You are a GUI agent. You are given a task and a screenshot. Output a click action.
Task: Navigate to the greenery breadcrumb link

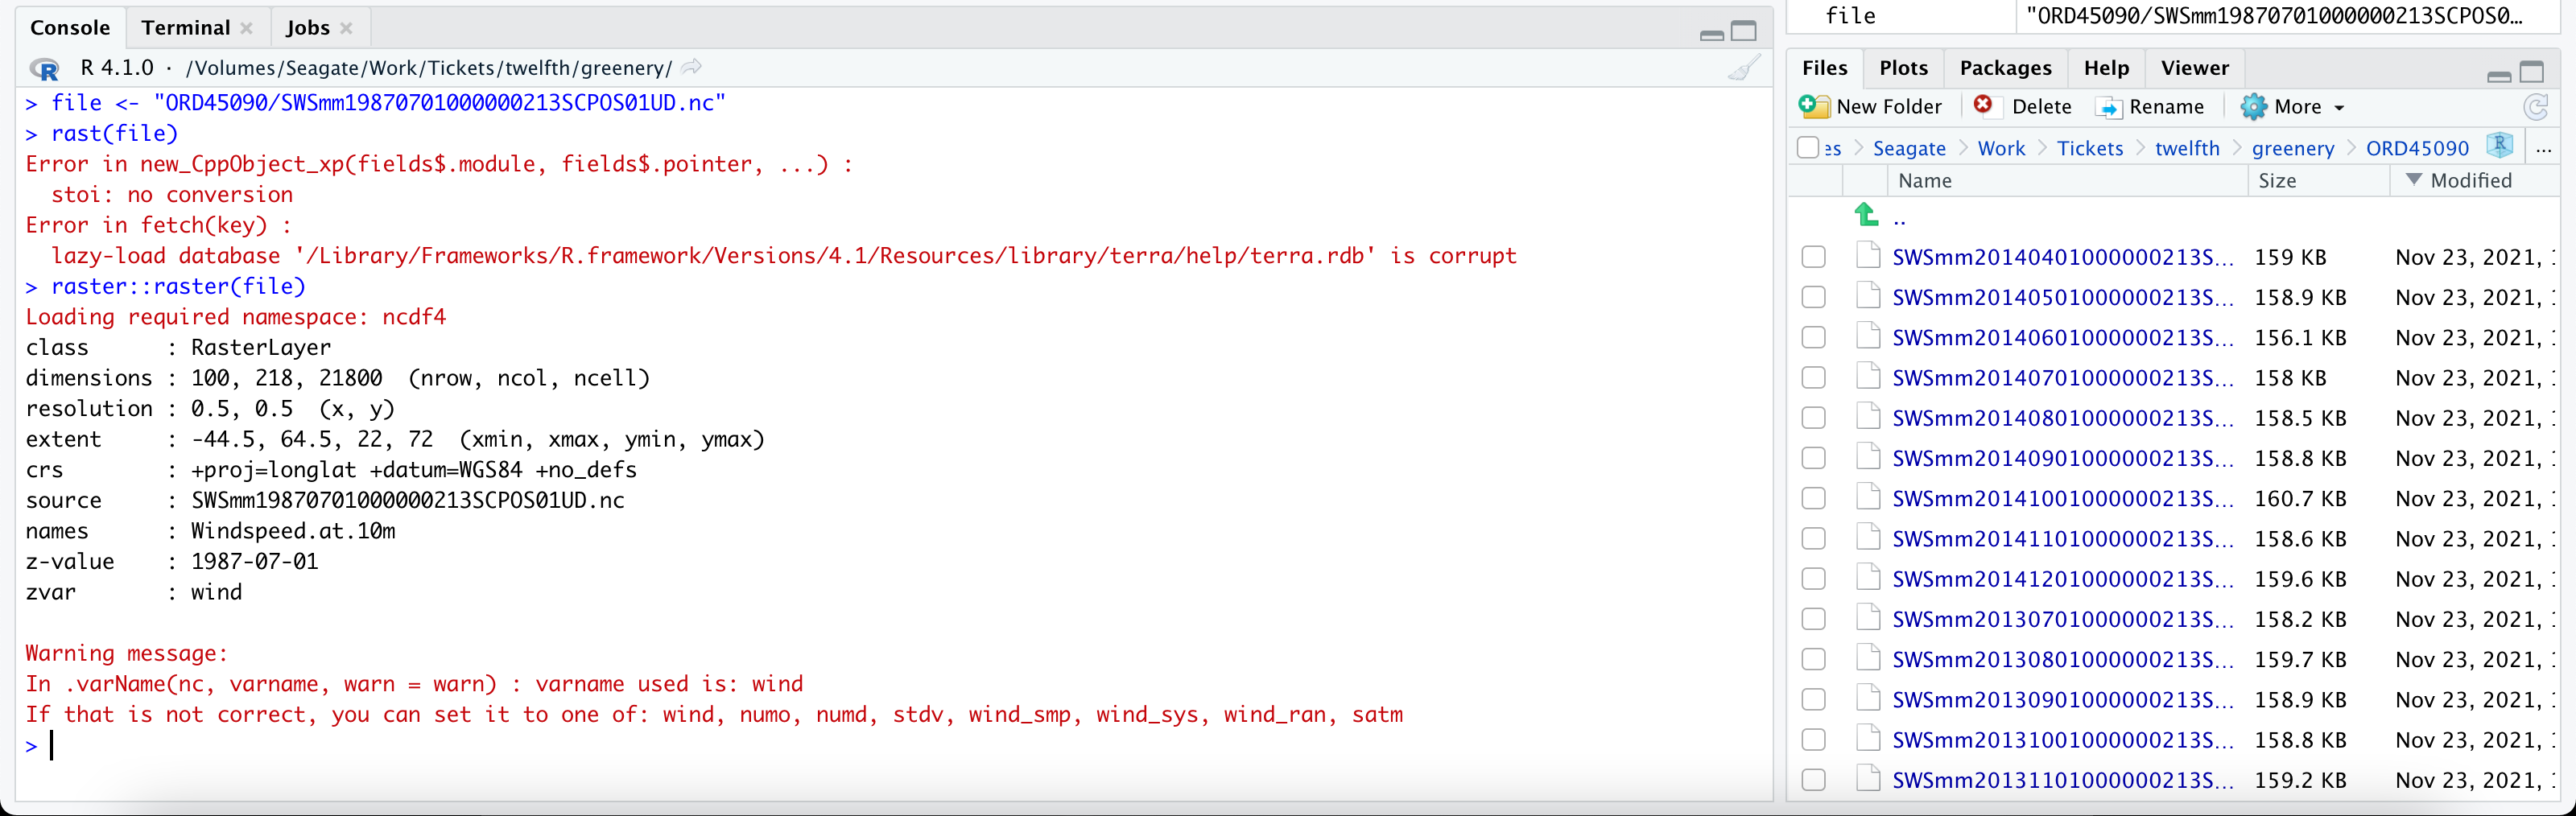click(x=2293, y=147)
